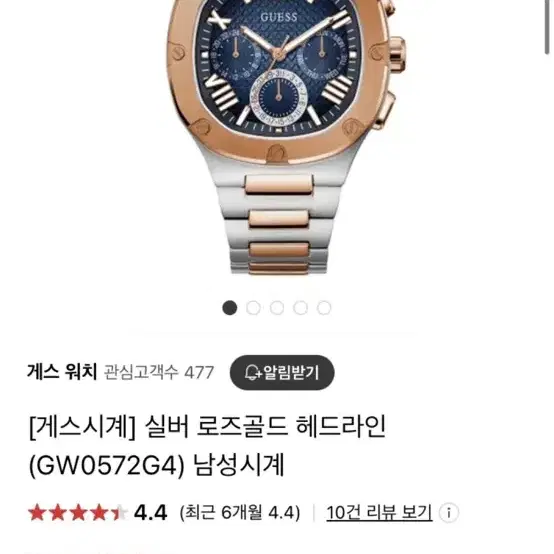Tap the 실버 로즈골드 헤드라인 product title
This screenshot has height=554, width=554.
point(265,427)
